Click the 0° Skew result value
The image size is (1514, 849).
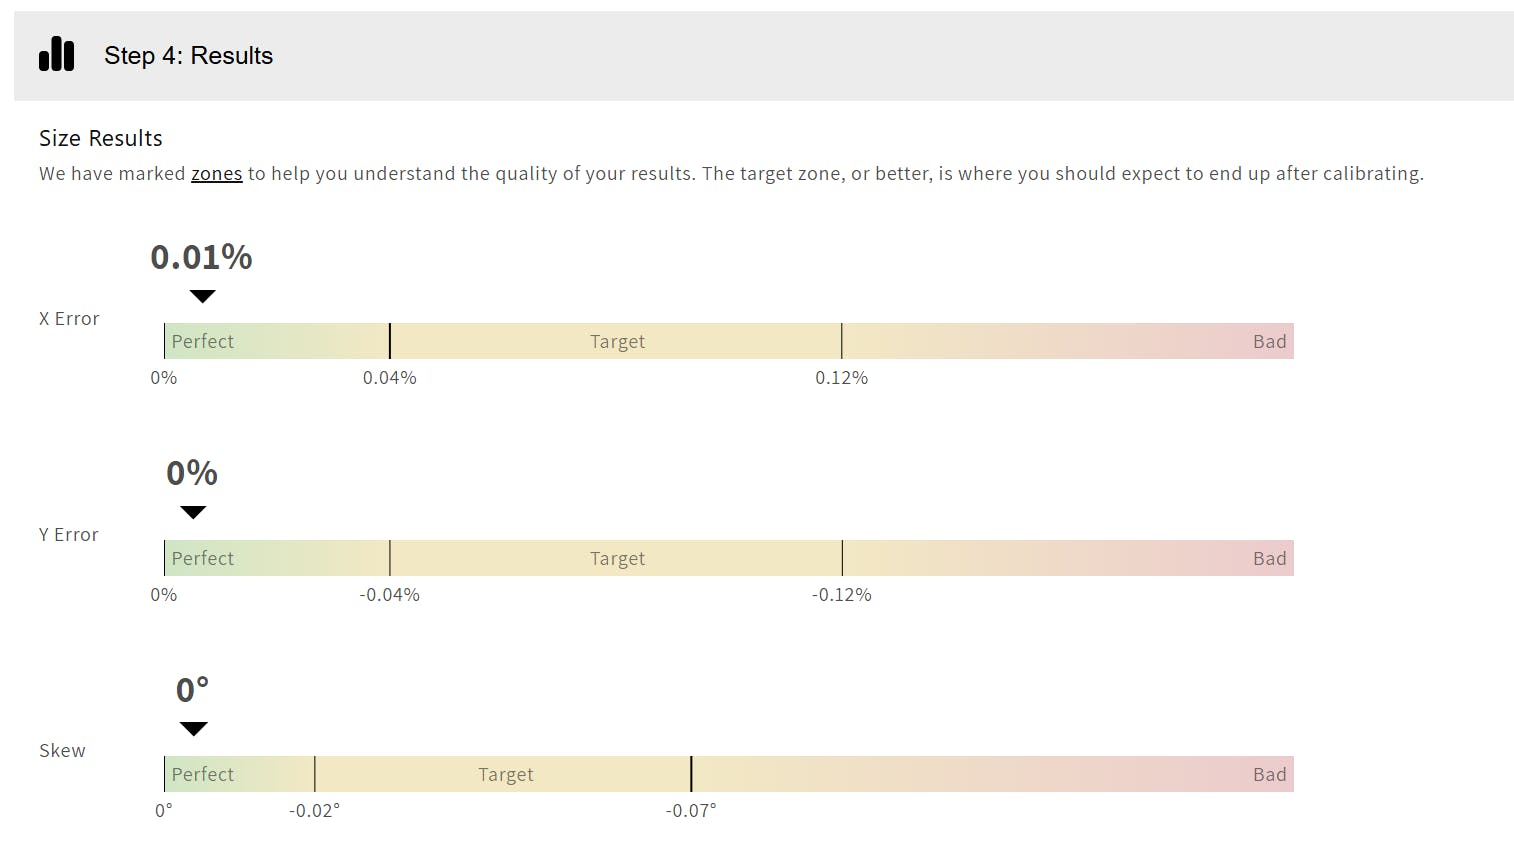[192, 690]
